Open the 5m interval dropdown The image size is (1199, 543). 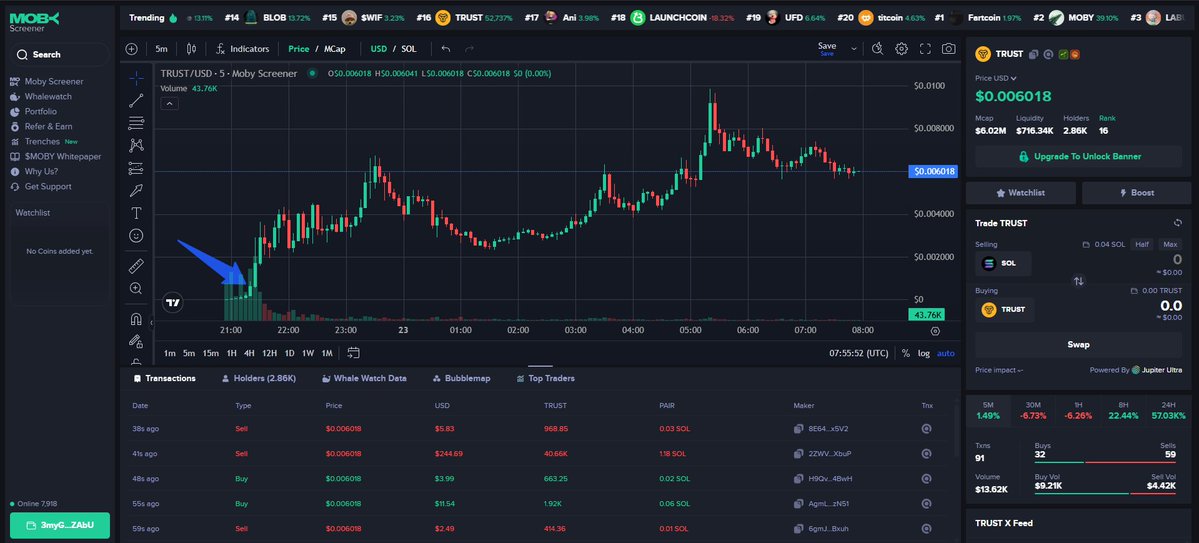[161, 49]
